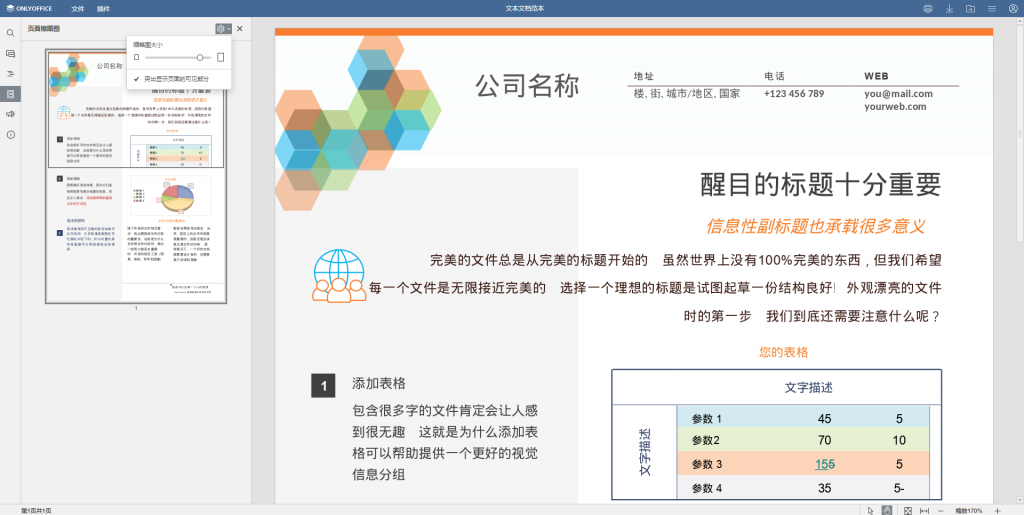Activate the select tool arrow icon

[871, 510]
